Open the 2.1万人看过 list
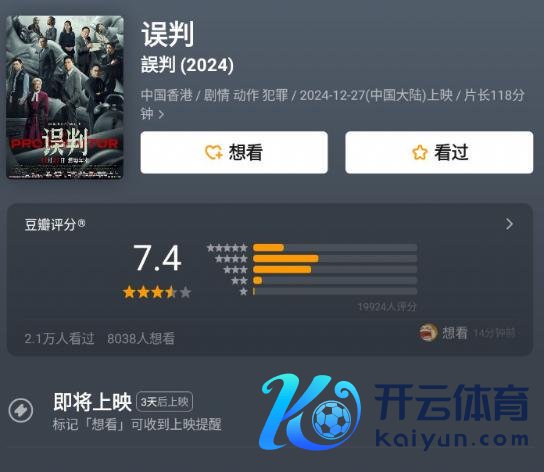The height and width of the screenshot is (472, 544). coord(59,338)
